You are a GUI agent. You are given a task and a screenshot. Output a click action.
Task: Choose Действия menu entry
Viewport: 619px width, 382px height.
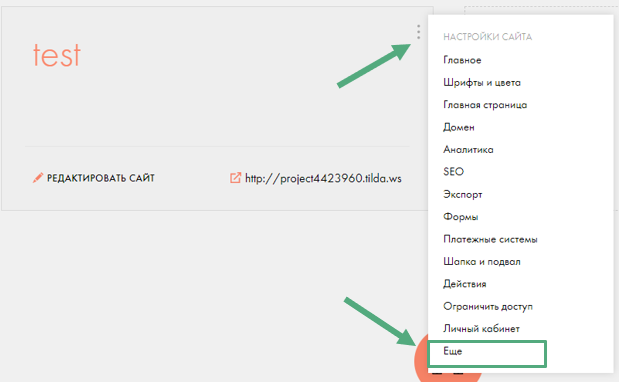[x=465, y=284]
